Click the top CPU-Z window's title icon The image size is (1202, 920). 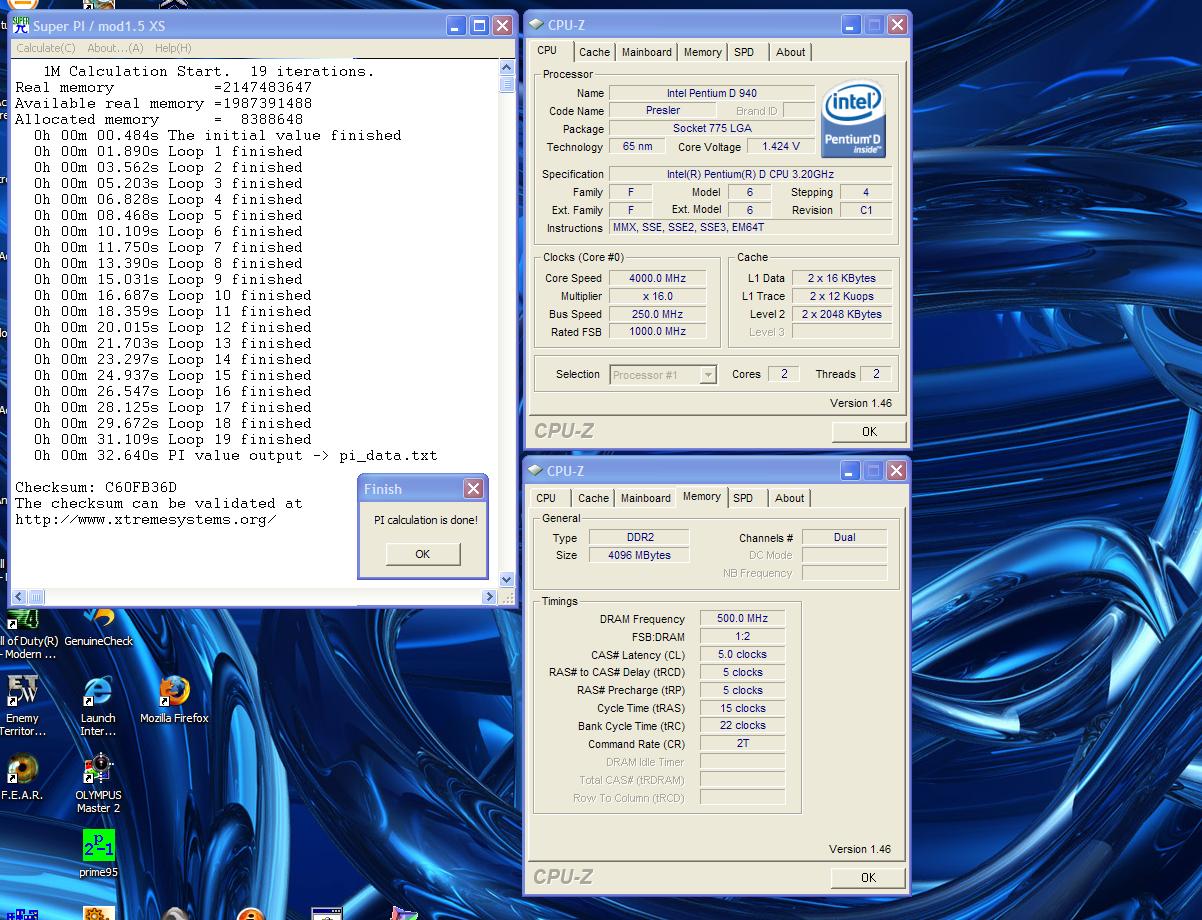(536, 25)
